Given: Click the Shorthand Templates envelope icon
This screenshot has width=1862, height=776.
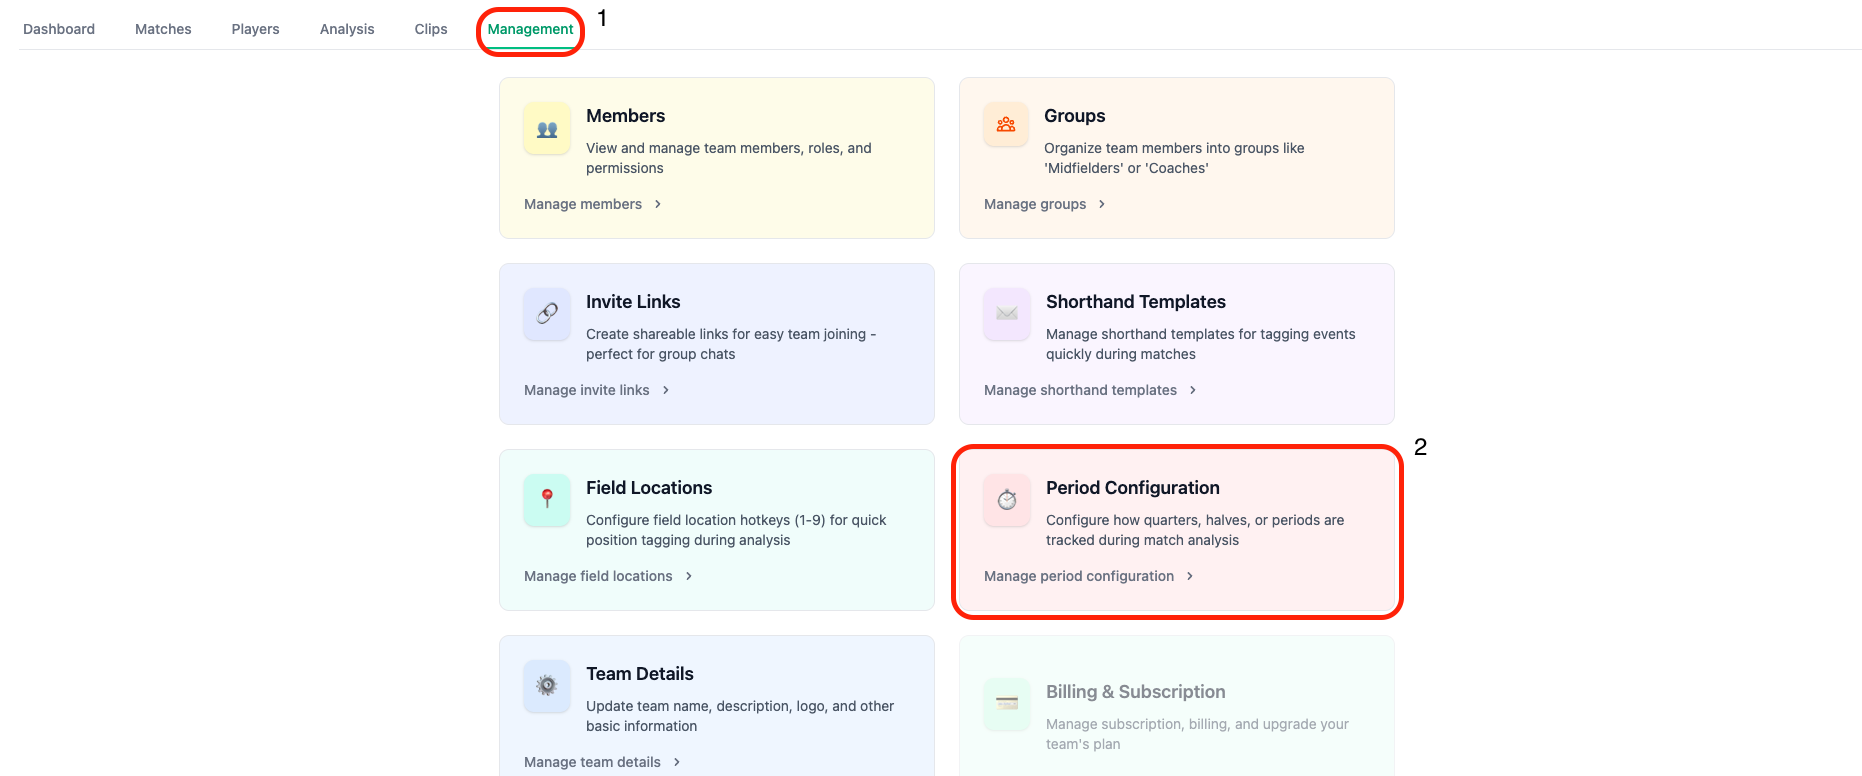Looking at the screenshot, I should (1007, 314).
